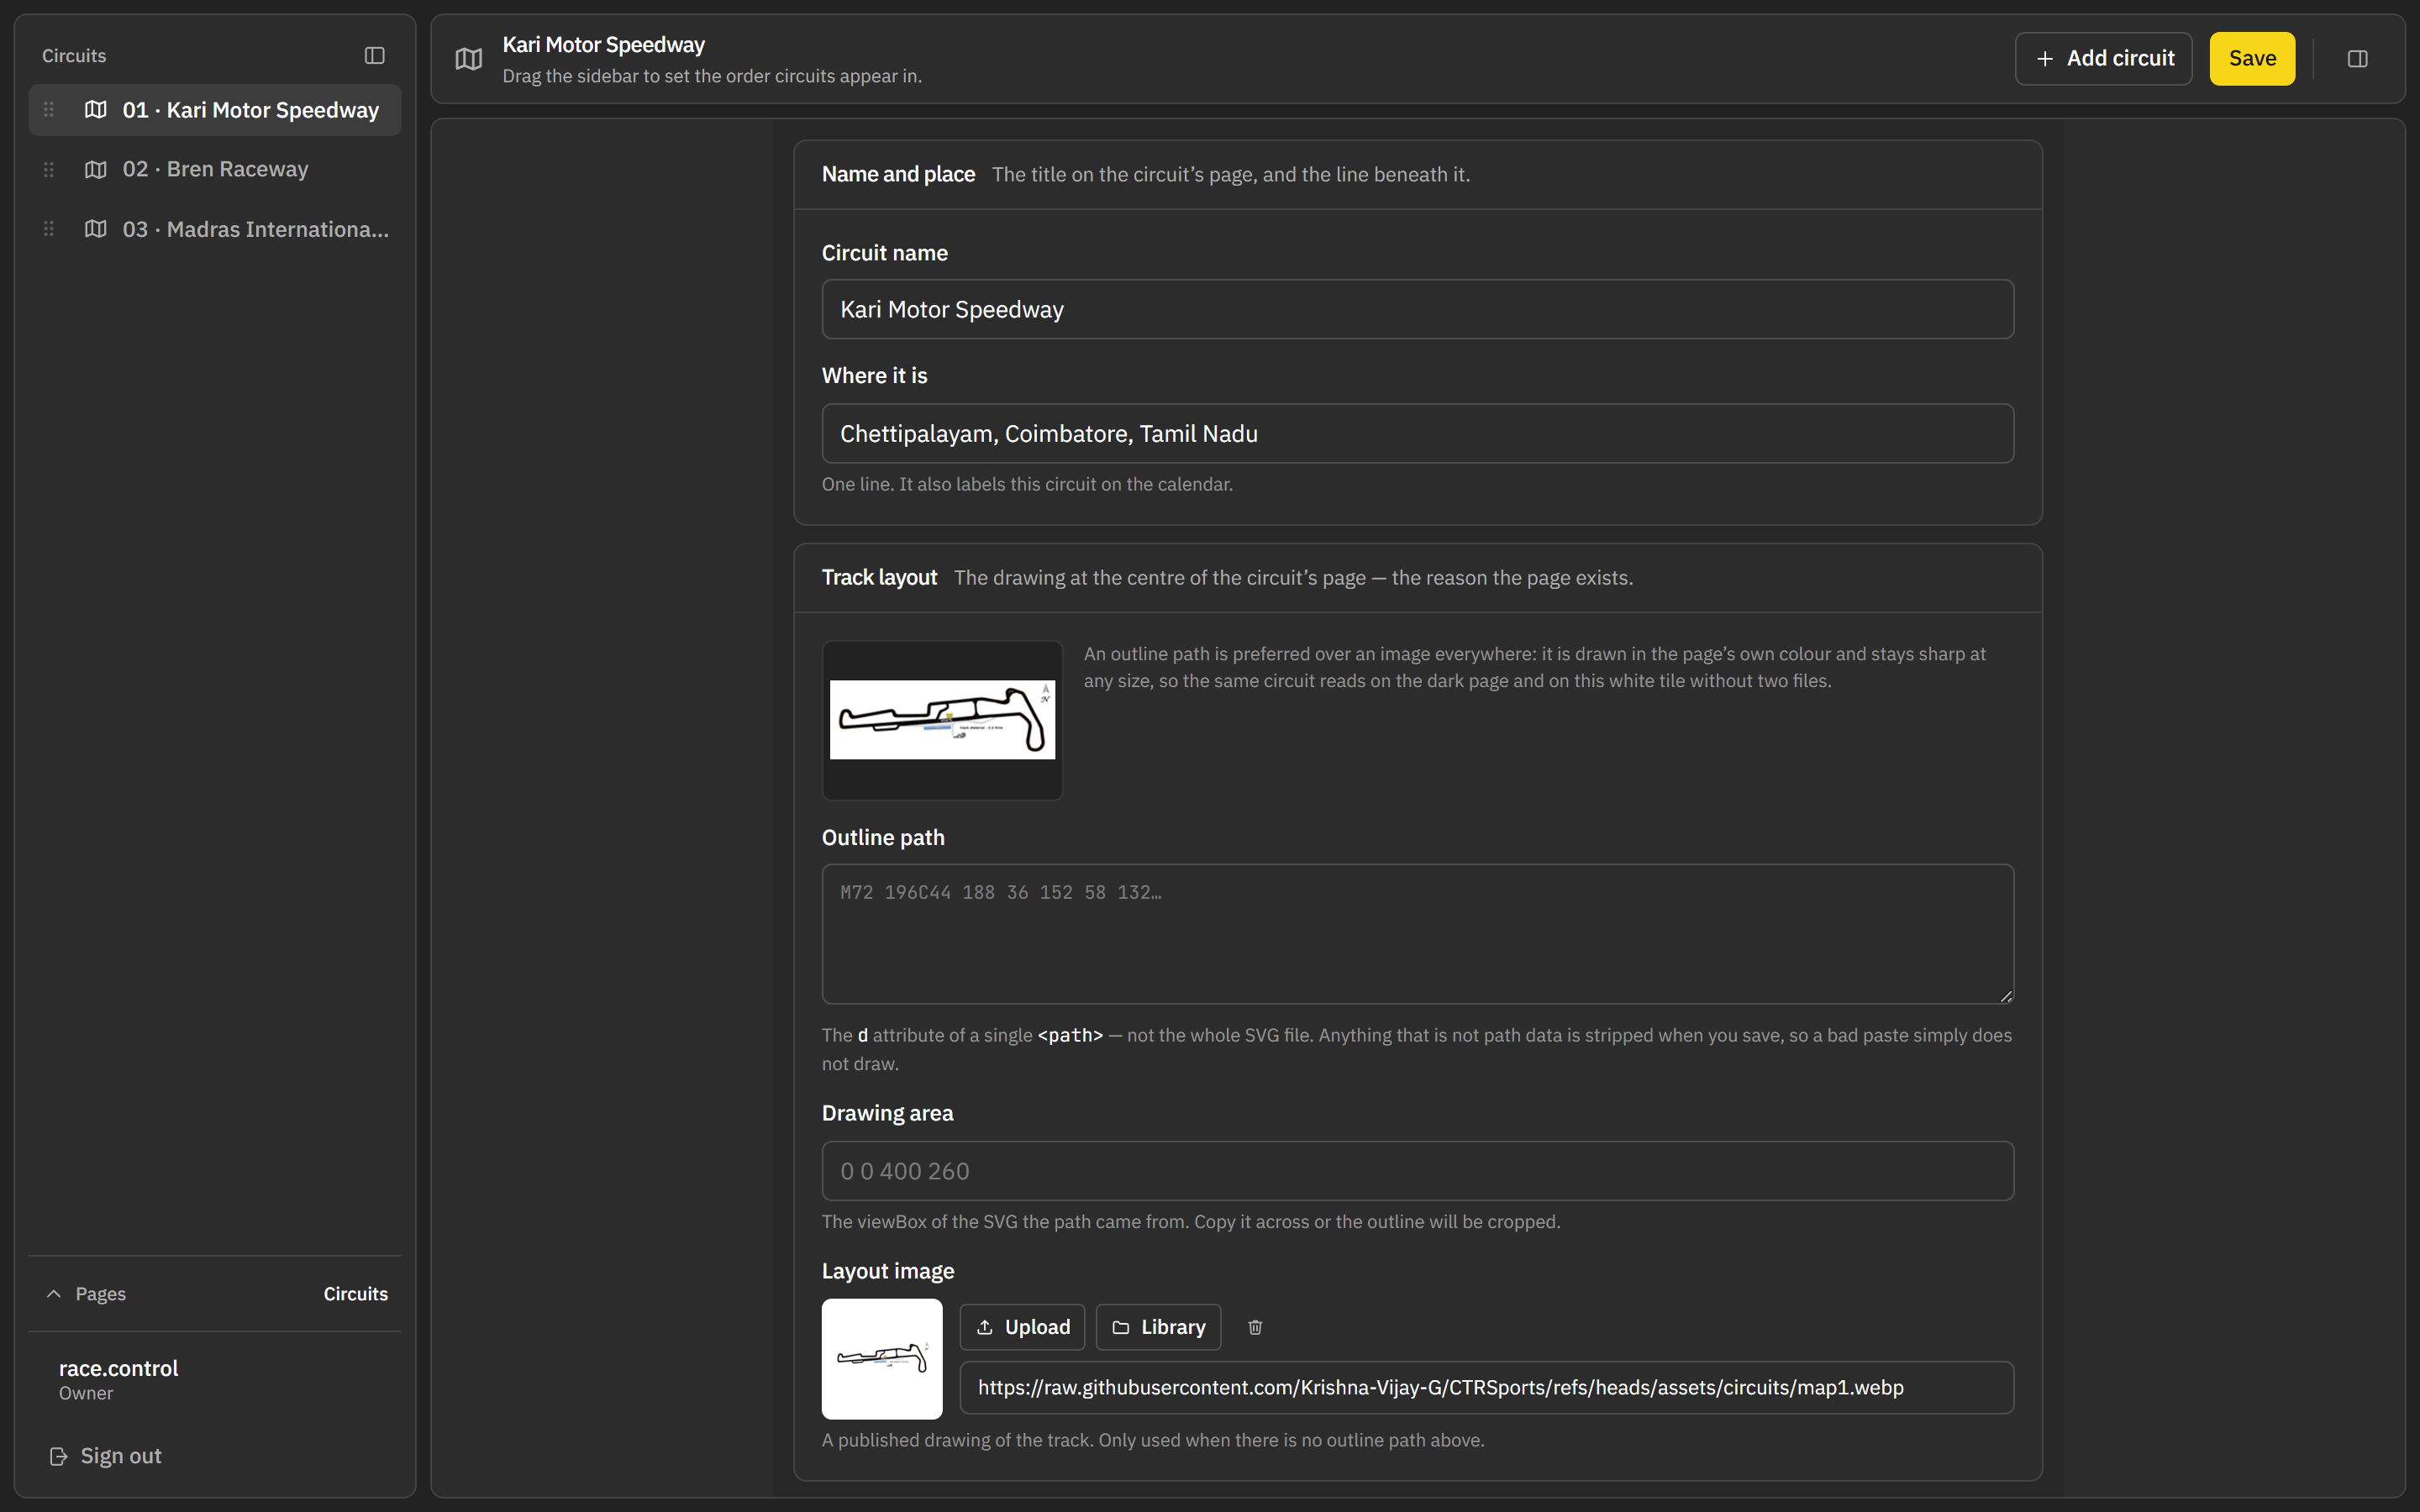Edit the Where it is field
Viewport: 2420px width, 1512px height.
point(1417,433)
